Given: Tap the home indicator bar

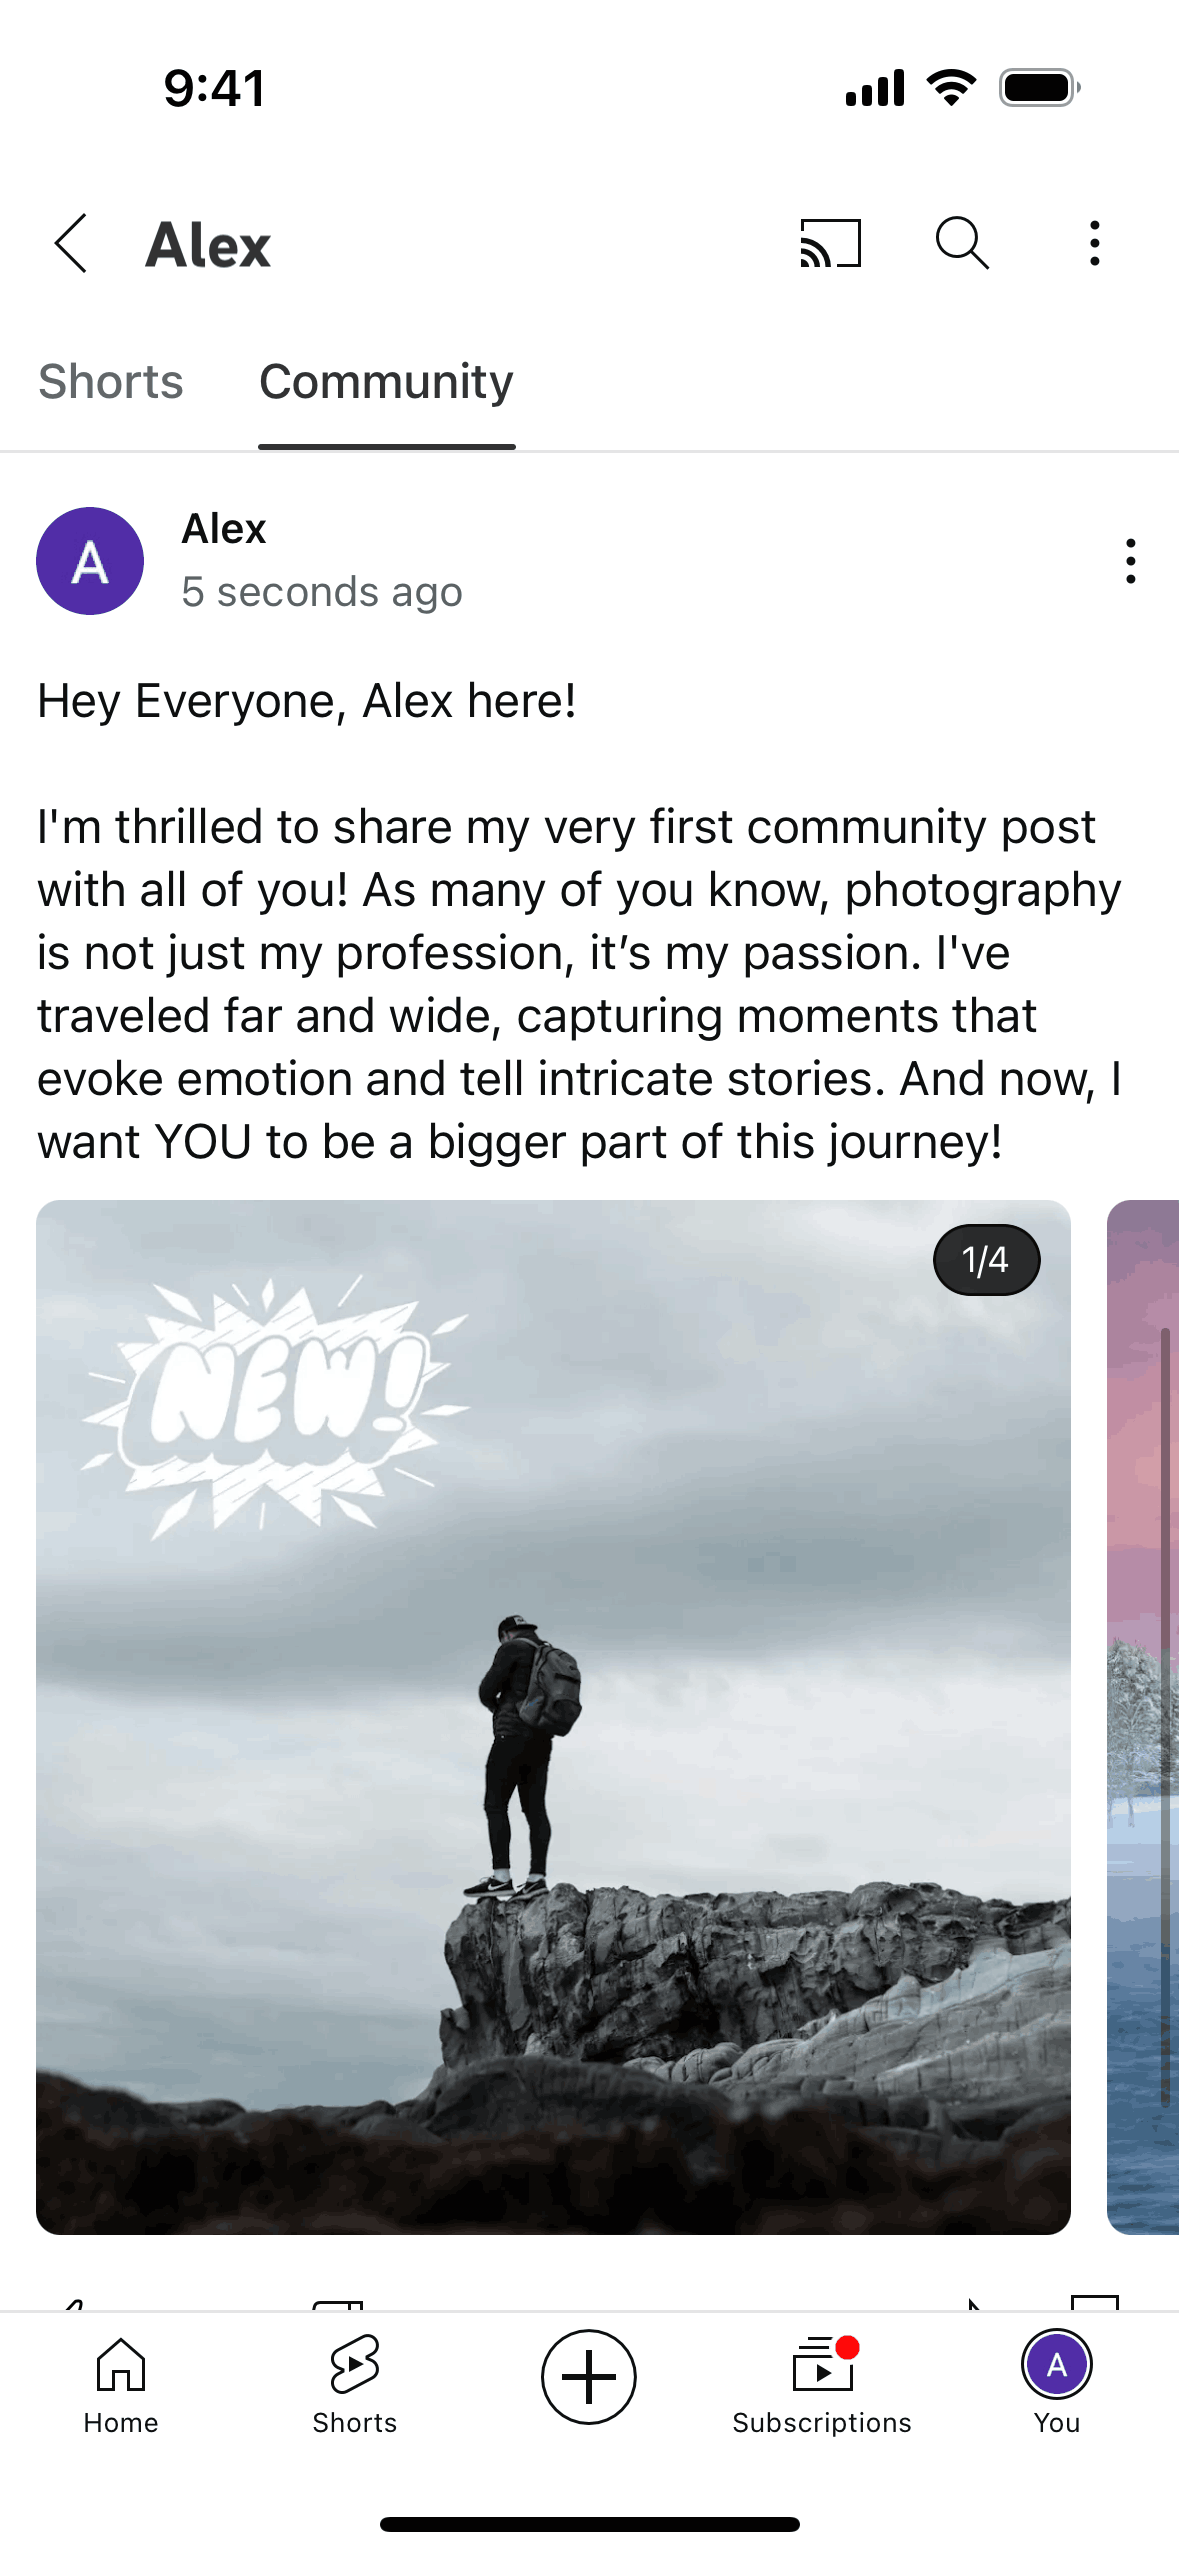Looking at the screenshot, I should click(589, 2524).
